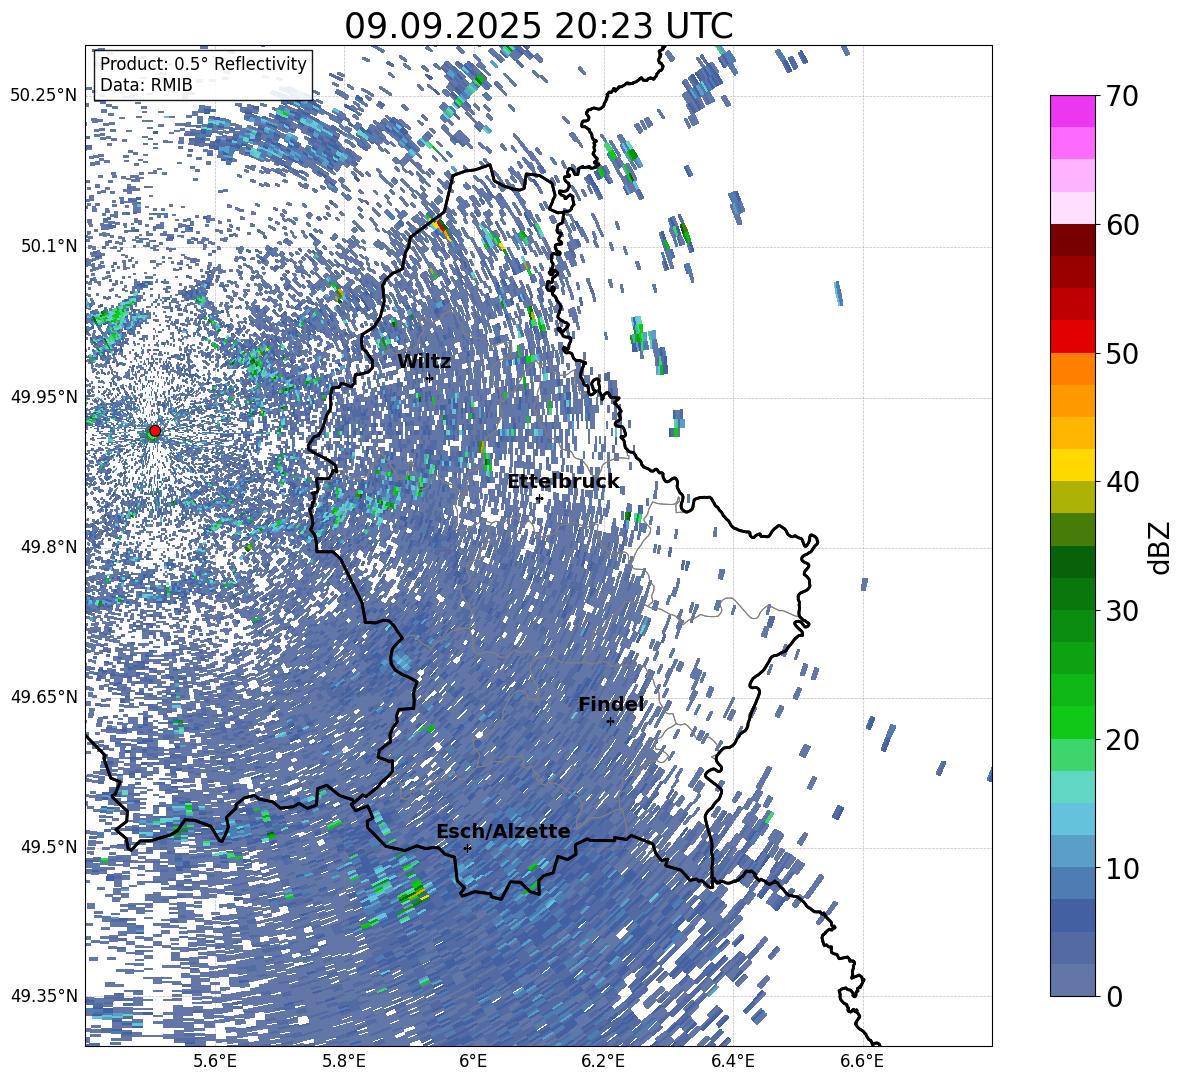Click the 49.5°N latitude label
Viewport: 1184px width, 1081px height.
50,846
